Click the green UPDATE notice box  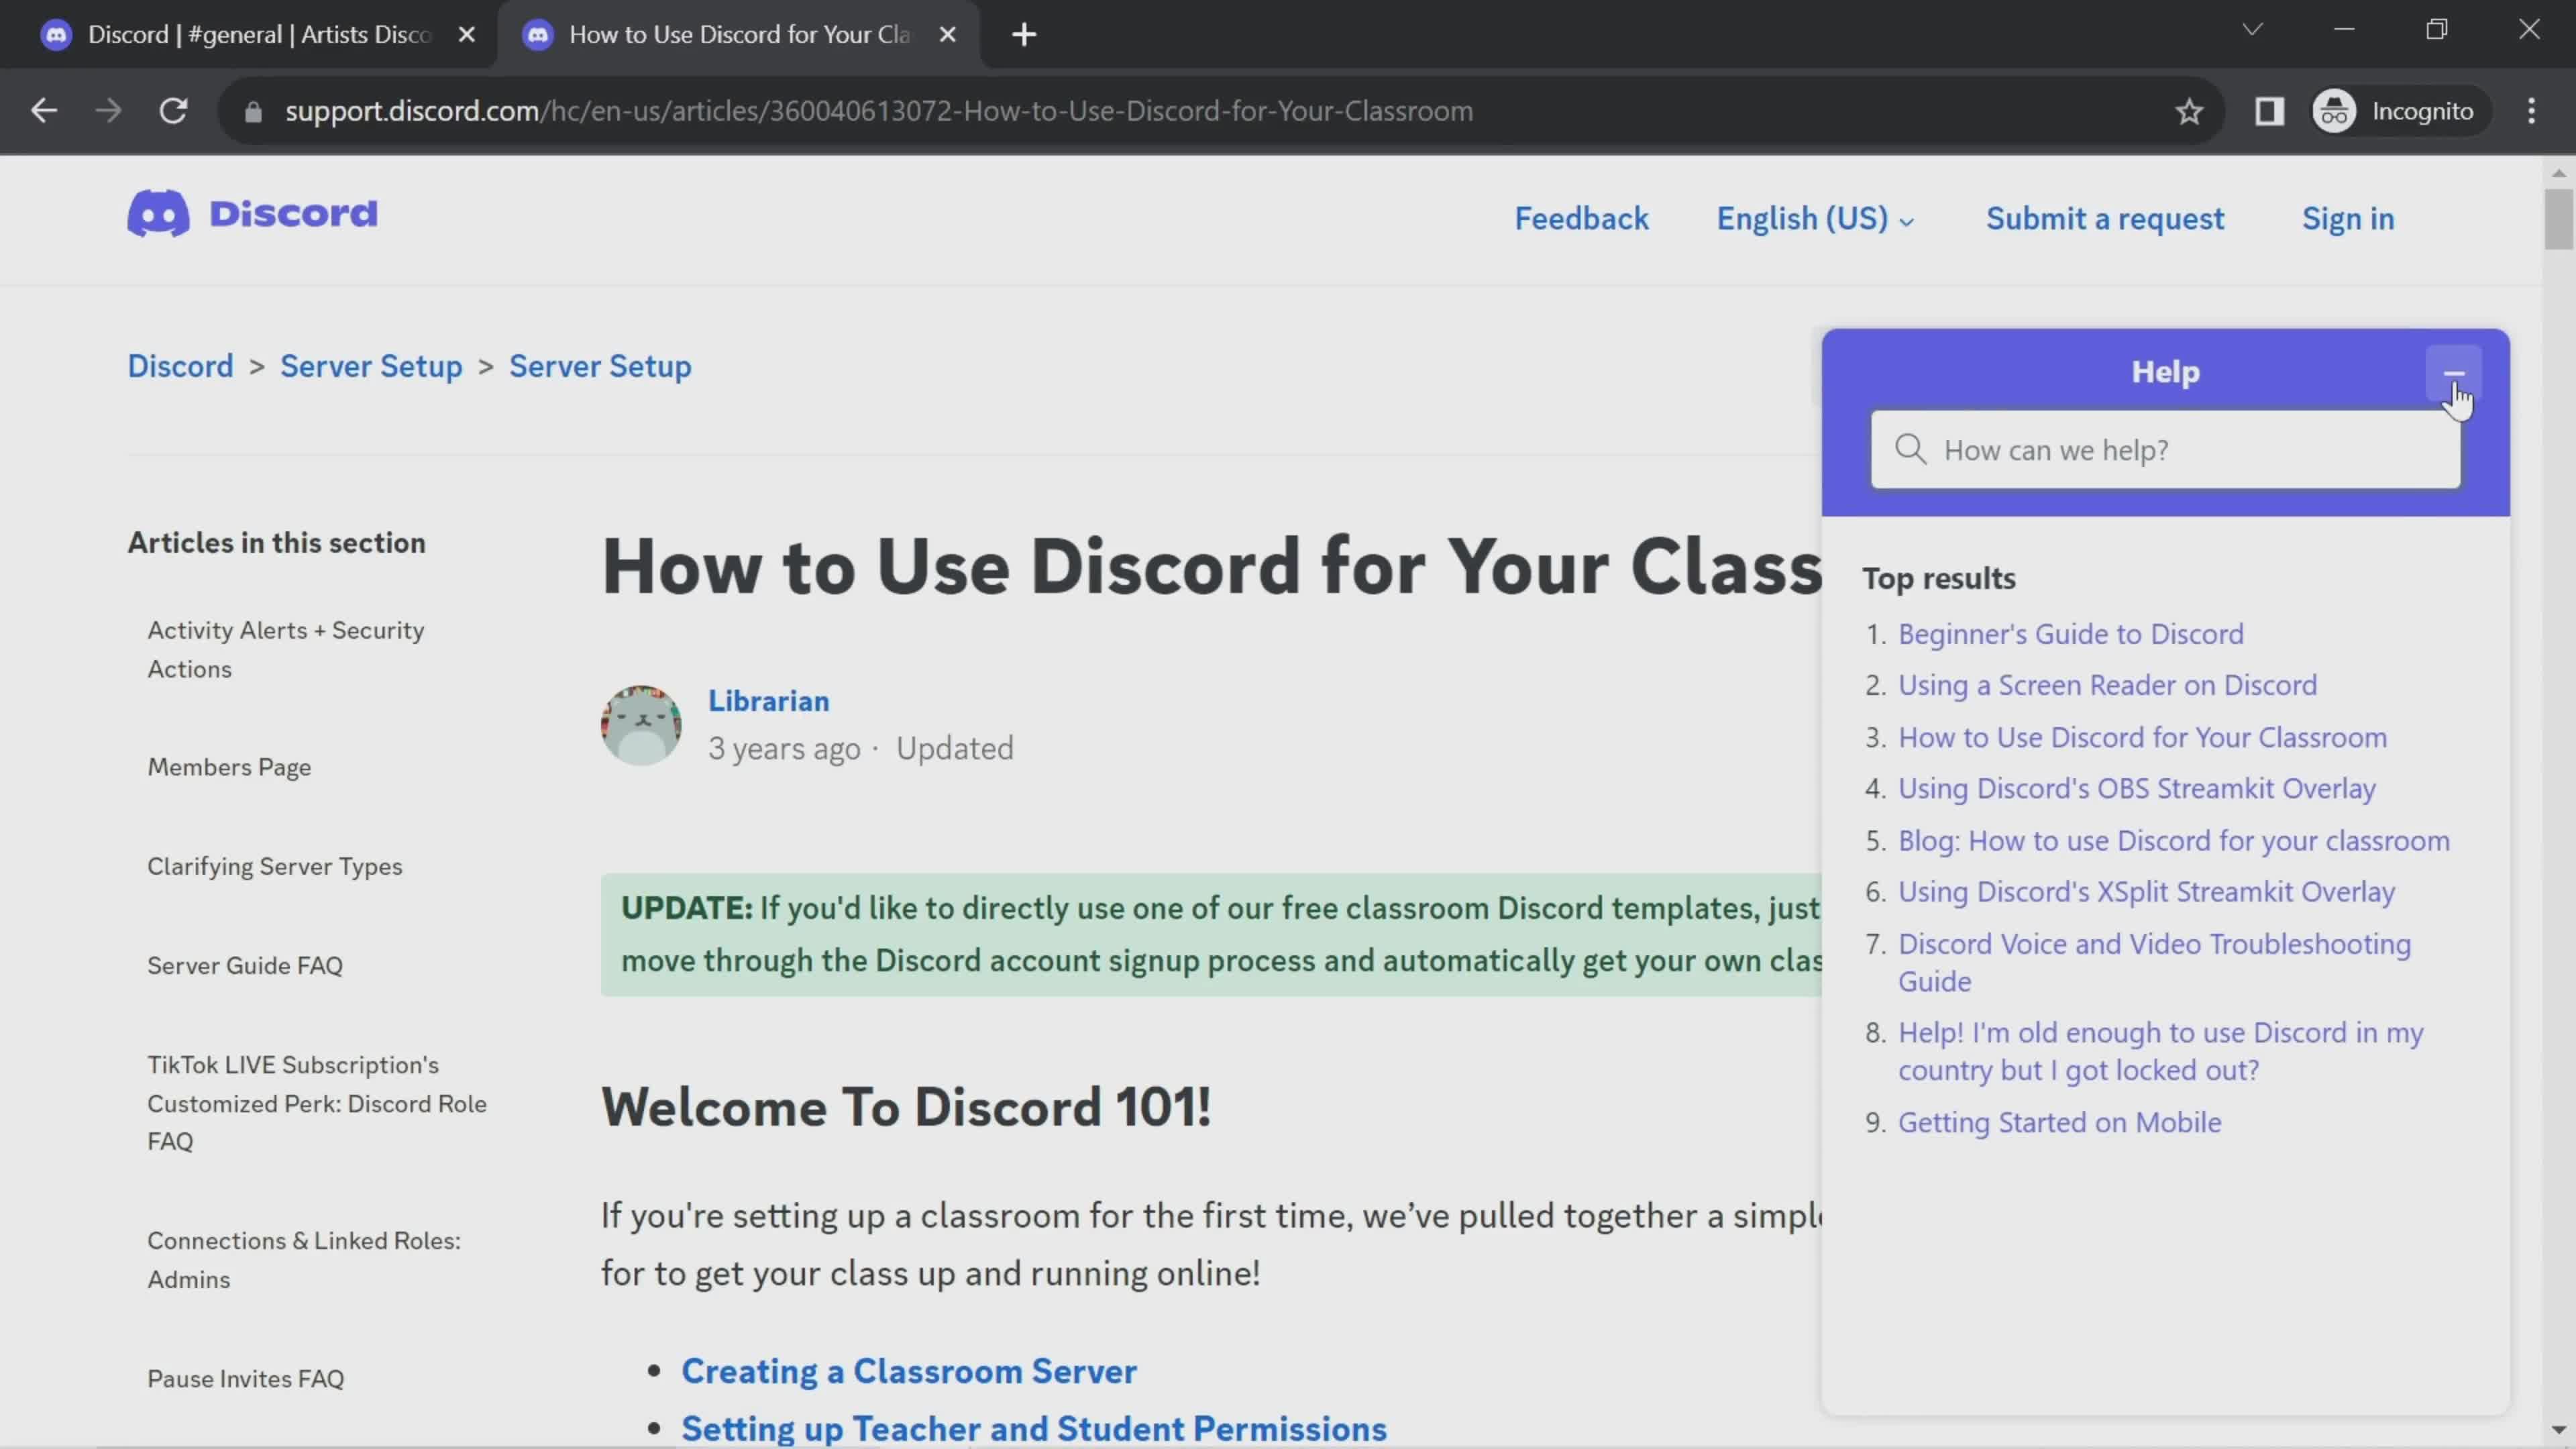[x=1211, y=934]
